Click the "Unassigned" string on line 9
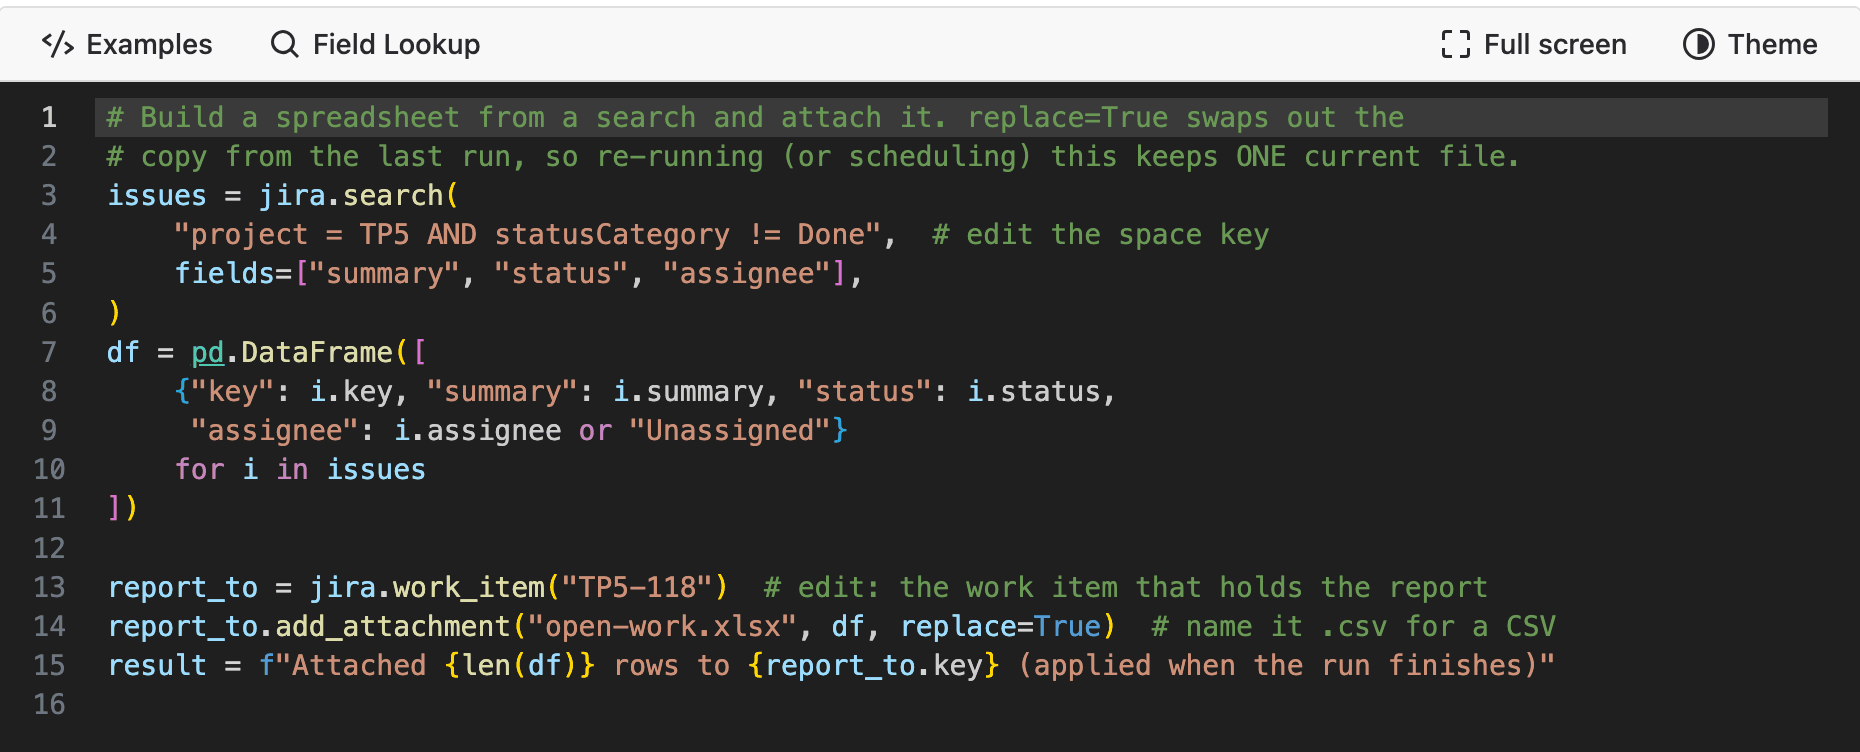The height and width of the screenshot is (752, 1860). (730, 430)
